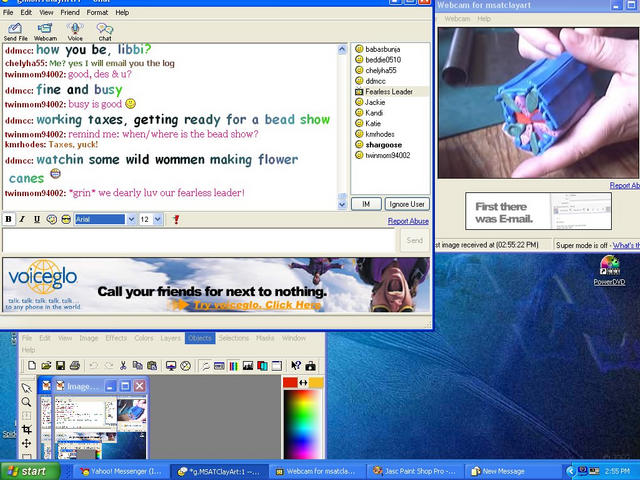Click the Full Screen Preview monitor icon
The image size is (640, 480).
[171, 366]
